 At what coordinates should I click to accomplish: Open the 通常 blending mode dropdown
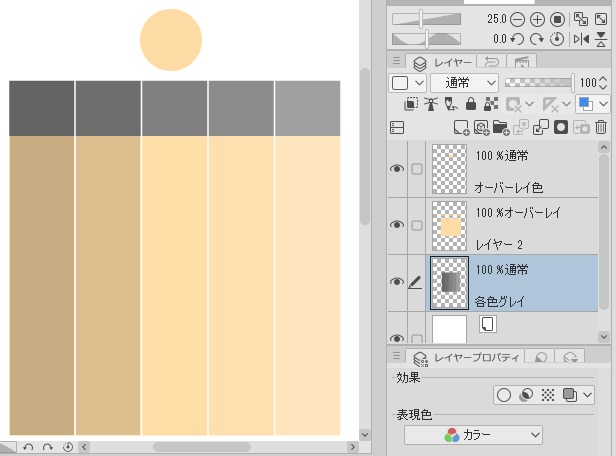pos(464,82)
